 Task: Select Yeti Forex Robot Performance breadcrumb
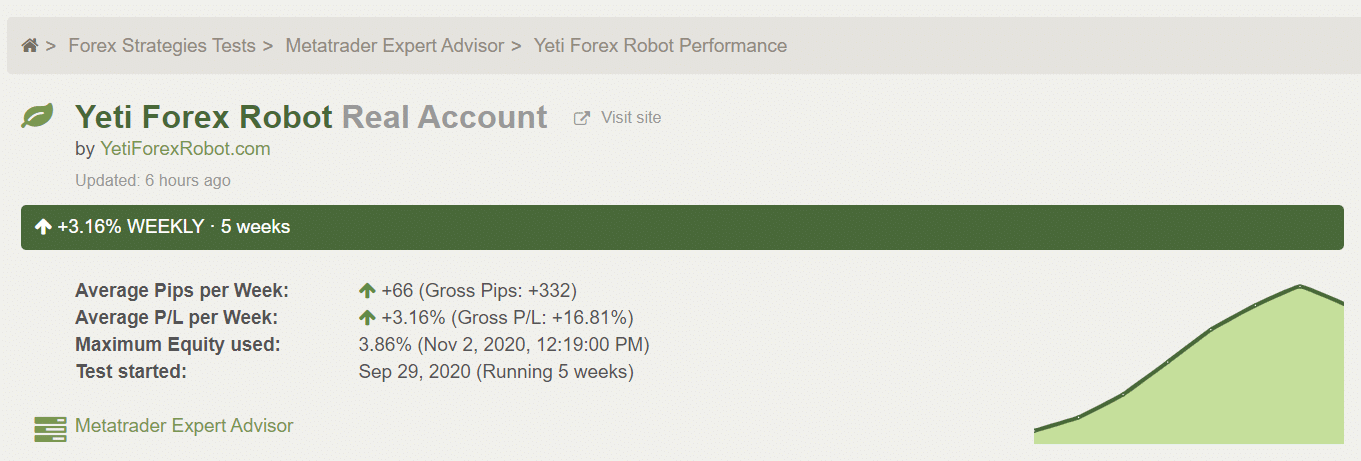tap(660, 46)
